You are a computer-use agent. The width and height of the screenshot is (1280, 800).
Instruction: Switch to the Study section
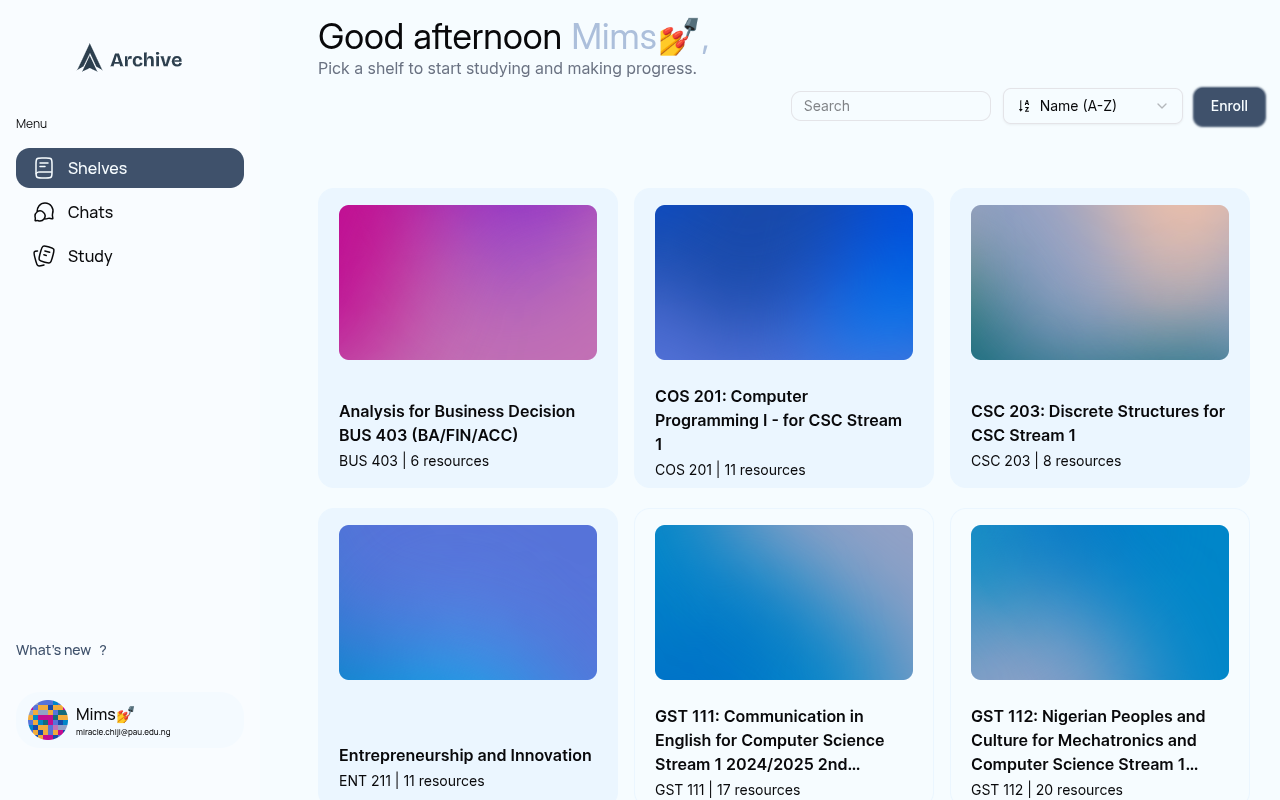coord(90,256)
